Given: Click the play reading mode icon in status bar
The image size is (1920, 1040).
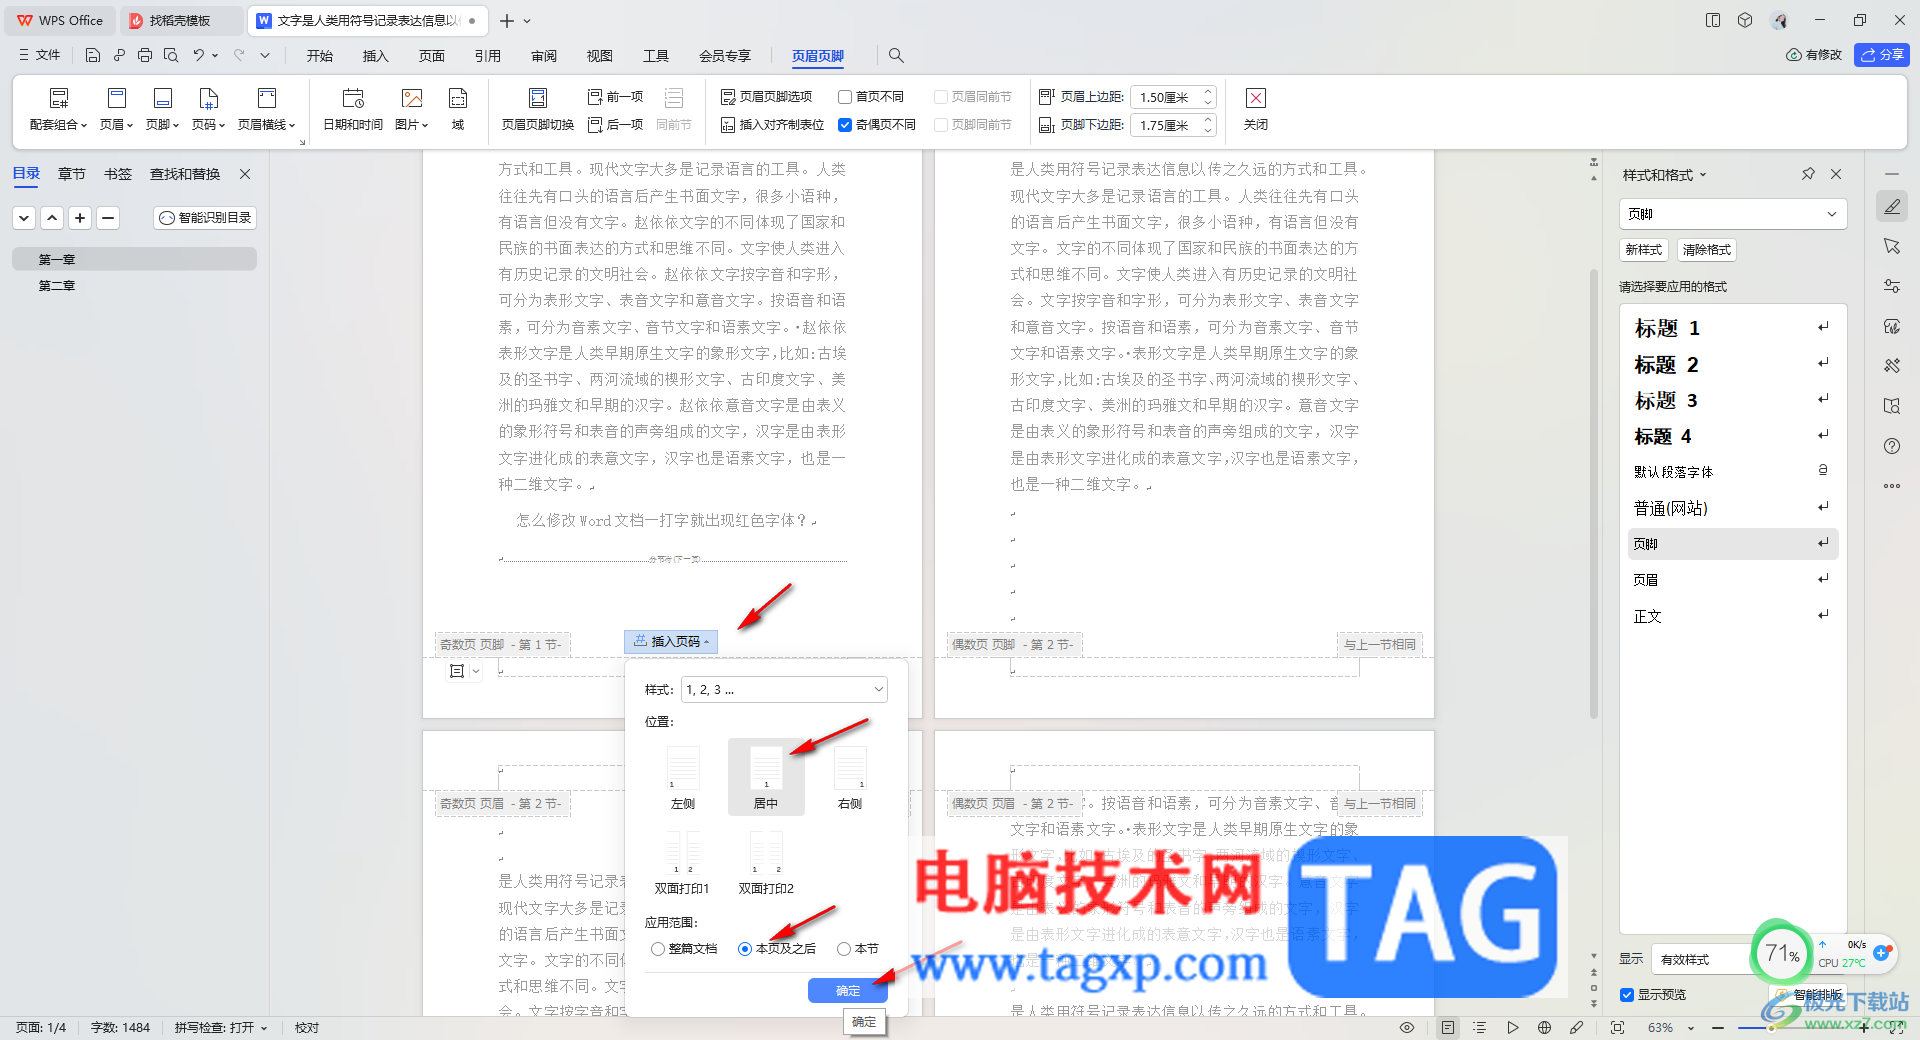Looking at the screenshot, I should (1513, 1027).
